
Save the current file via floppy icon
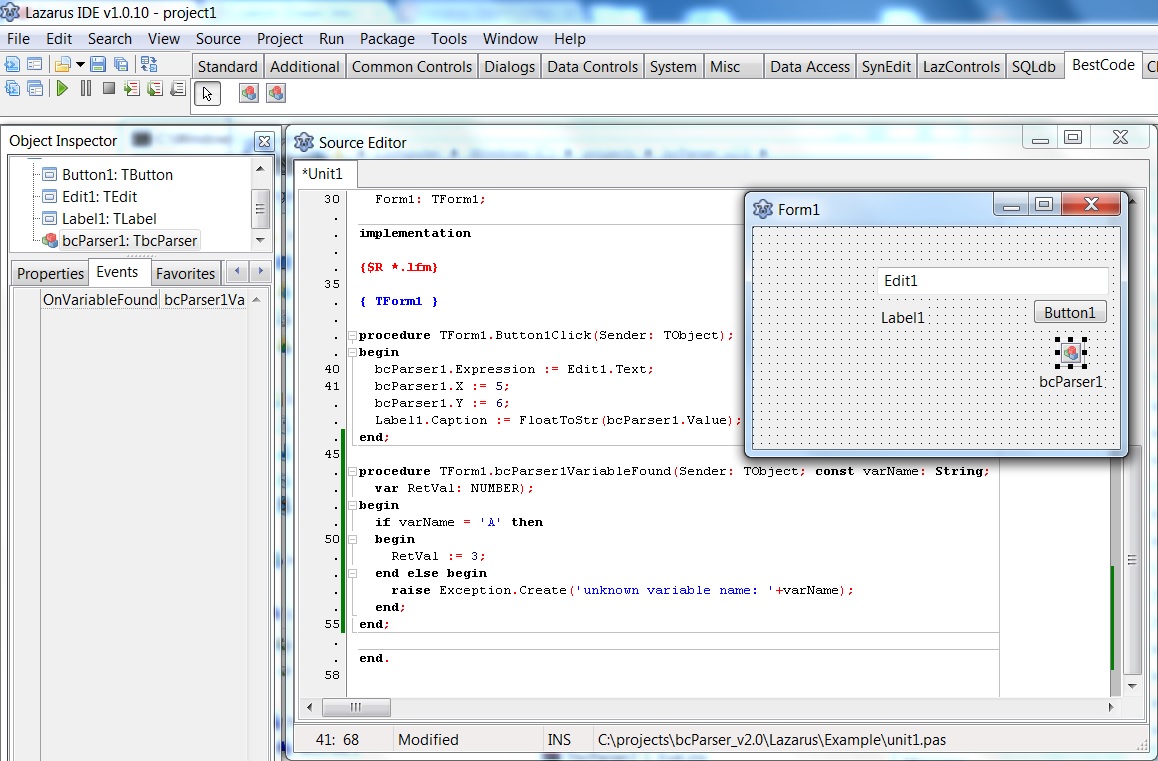(x=98, y=65)
